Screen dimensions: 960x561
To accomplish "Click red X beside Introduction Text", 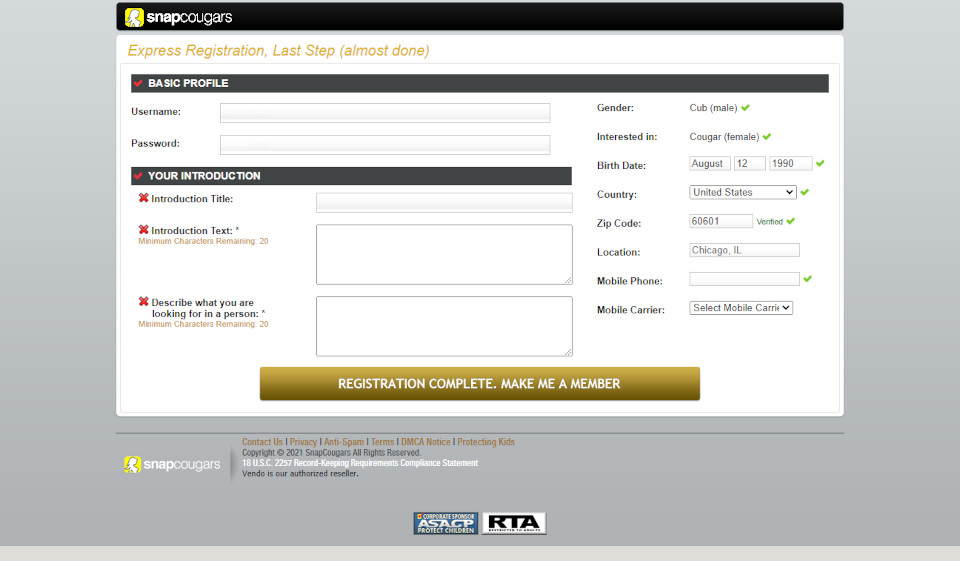I will click(x=144, y=230).
